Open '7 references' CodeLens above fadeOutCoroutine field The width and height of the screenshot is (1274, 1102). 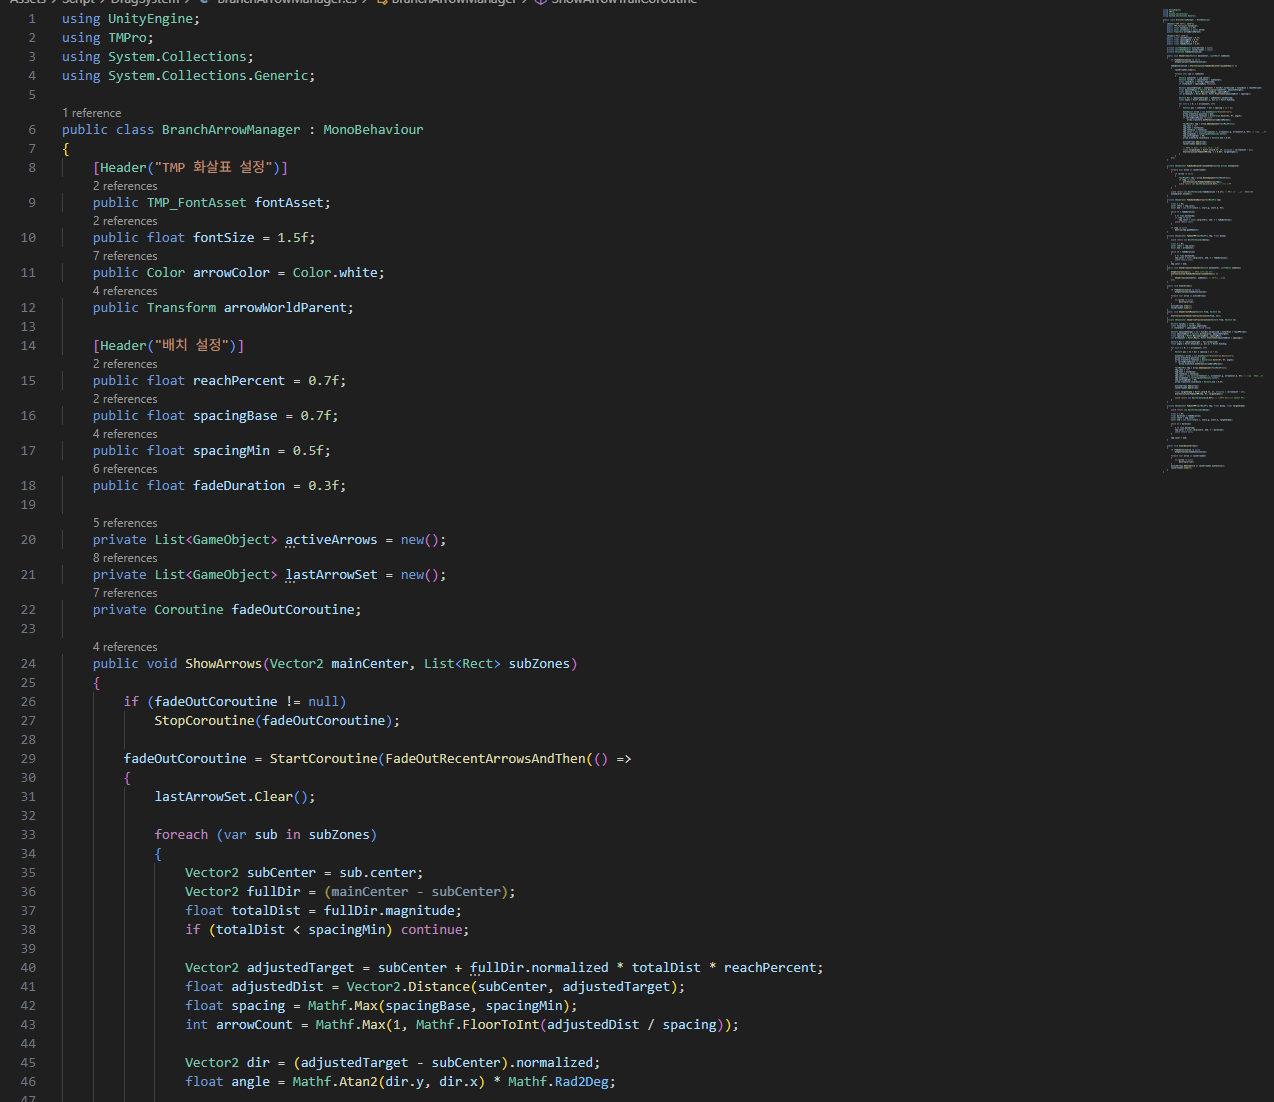coord(125,593)
